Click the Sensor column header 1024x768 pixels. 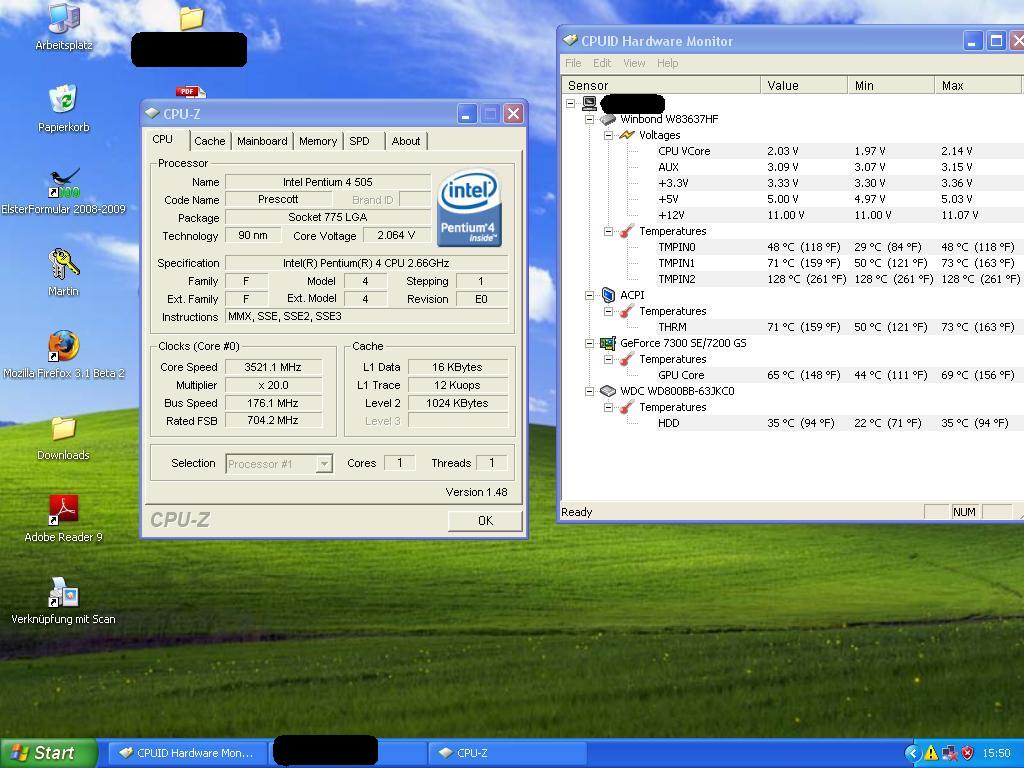click(661, 86)
